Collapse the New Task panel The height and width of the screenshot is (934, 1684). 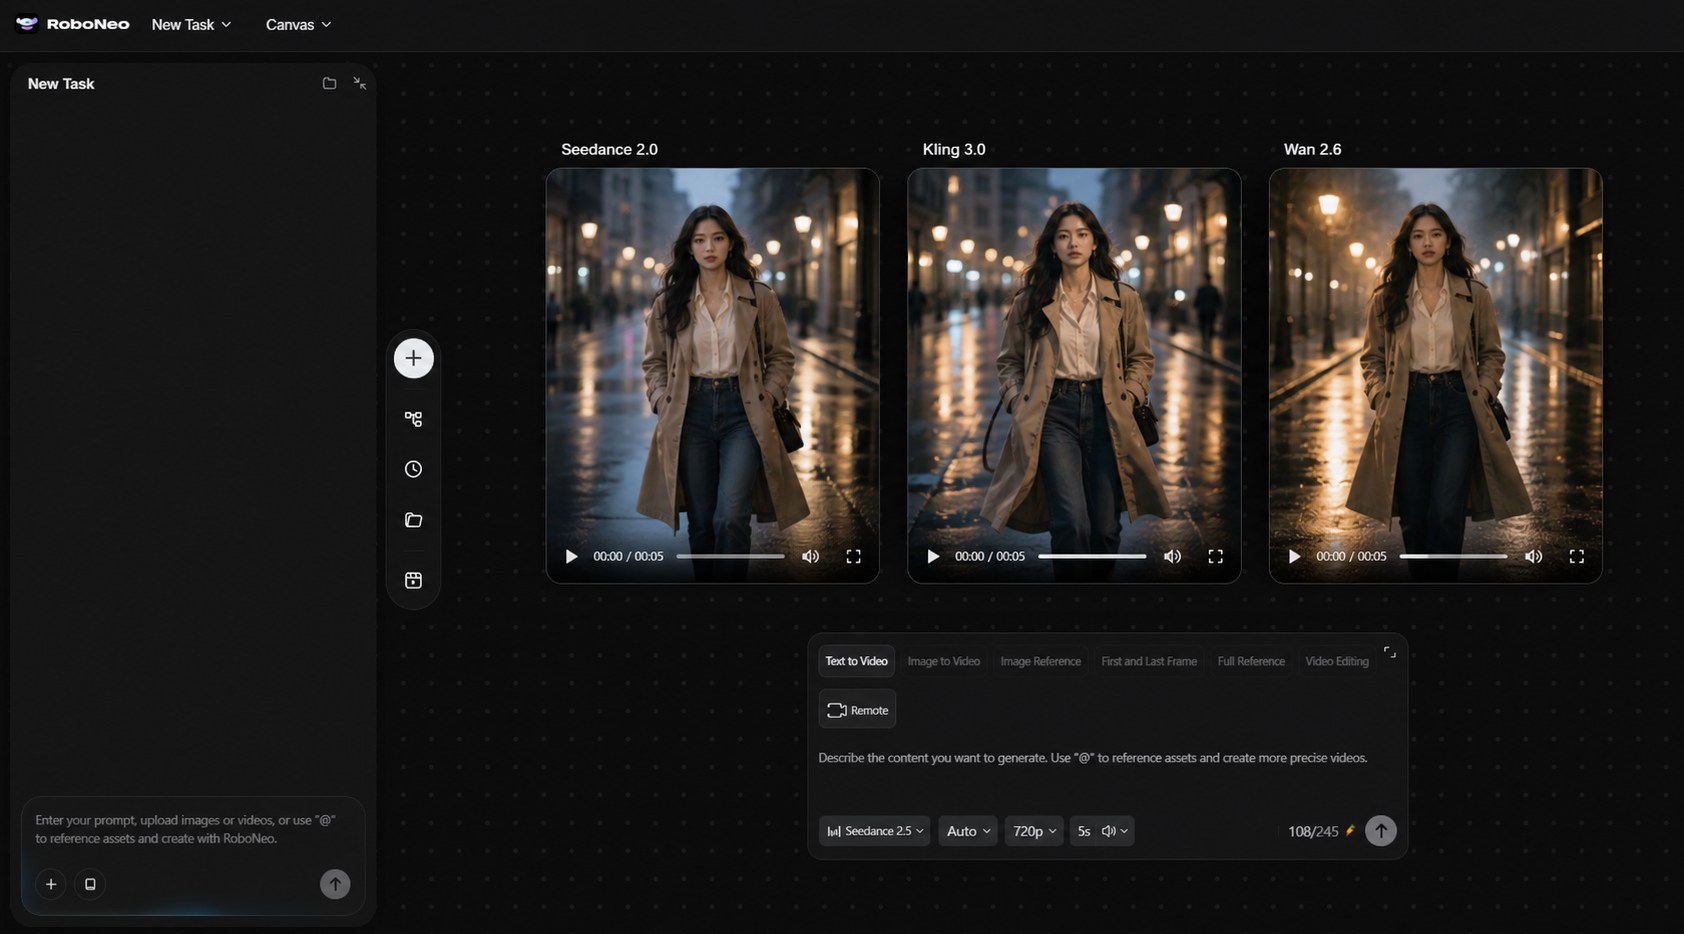point(359,84)
